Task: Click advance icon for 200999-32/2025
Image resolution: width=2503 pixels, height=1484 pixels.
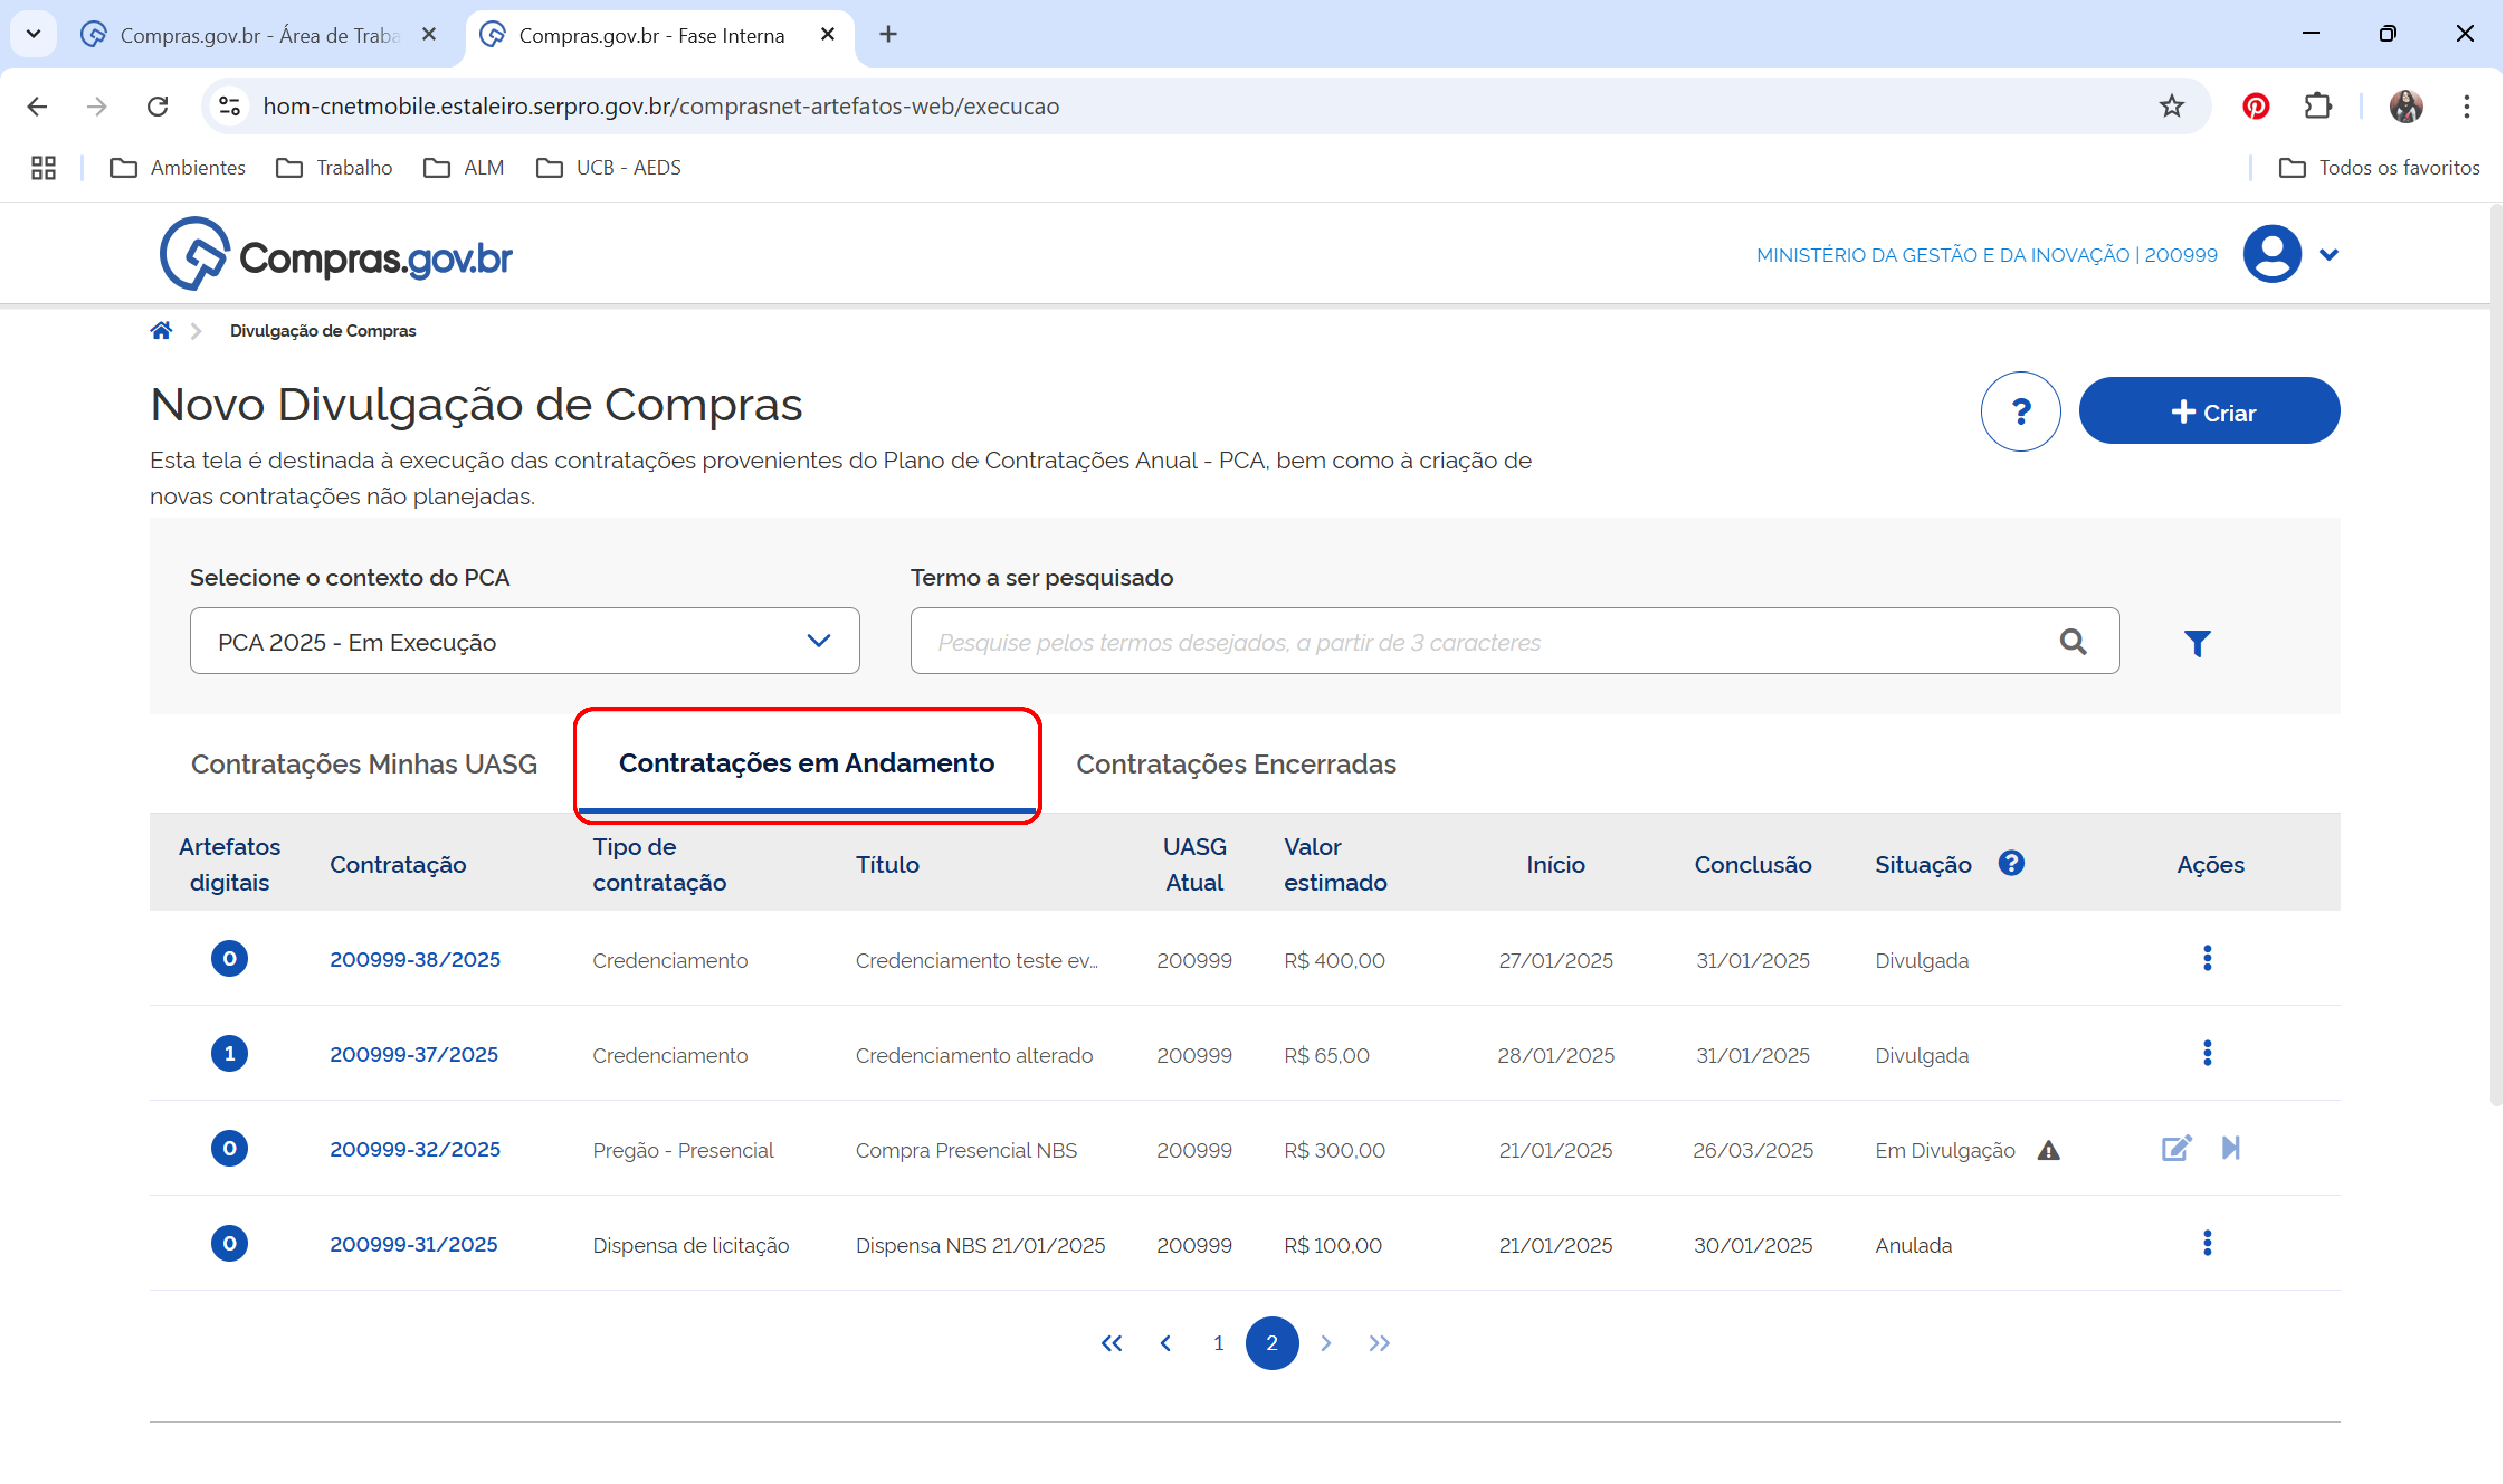Action: click(x=2231, y=1148)
